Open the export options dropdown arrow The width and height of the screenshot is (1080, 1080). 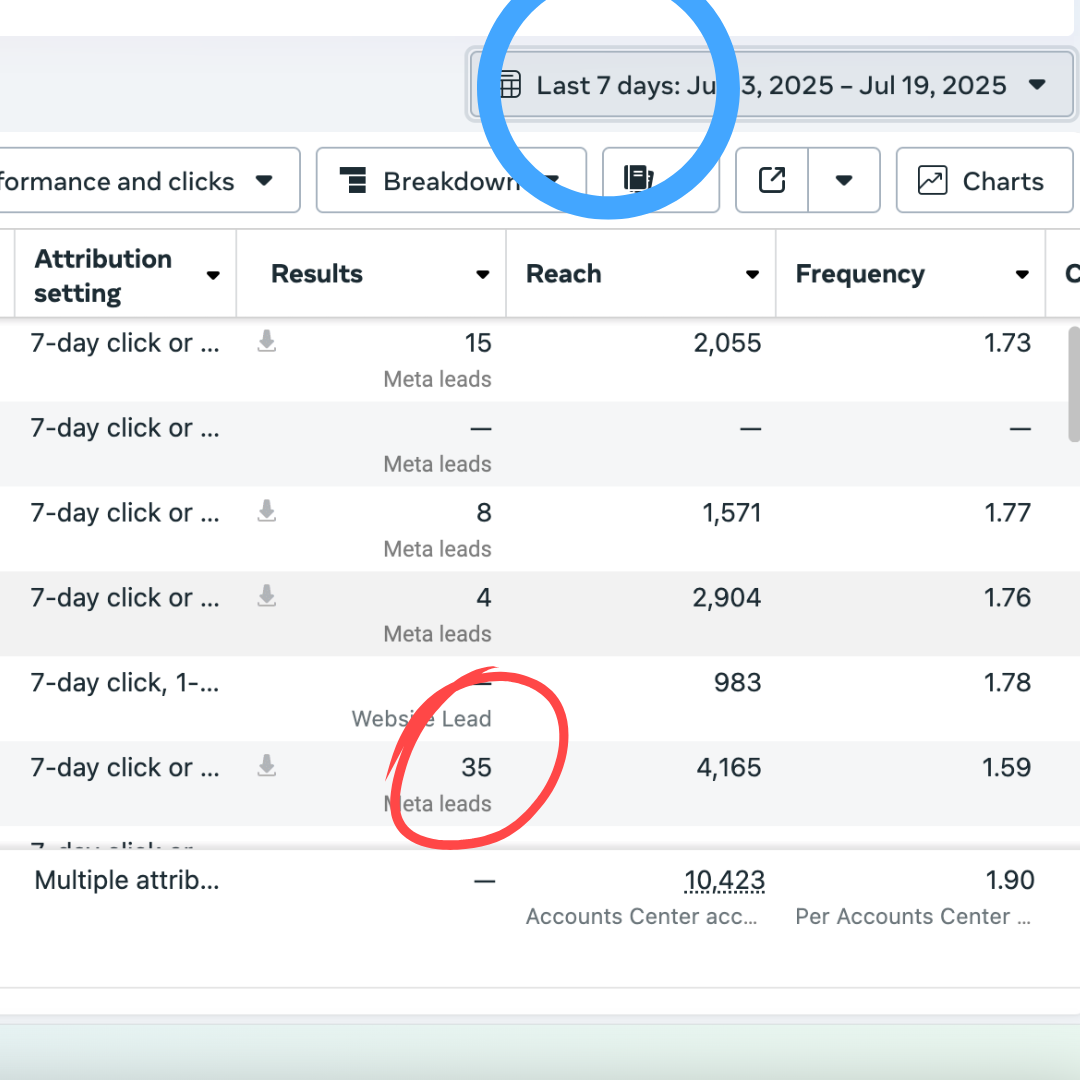pos(844,181)
